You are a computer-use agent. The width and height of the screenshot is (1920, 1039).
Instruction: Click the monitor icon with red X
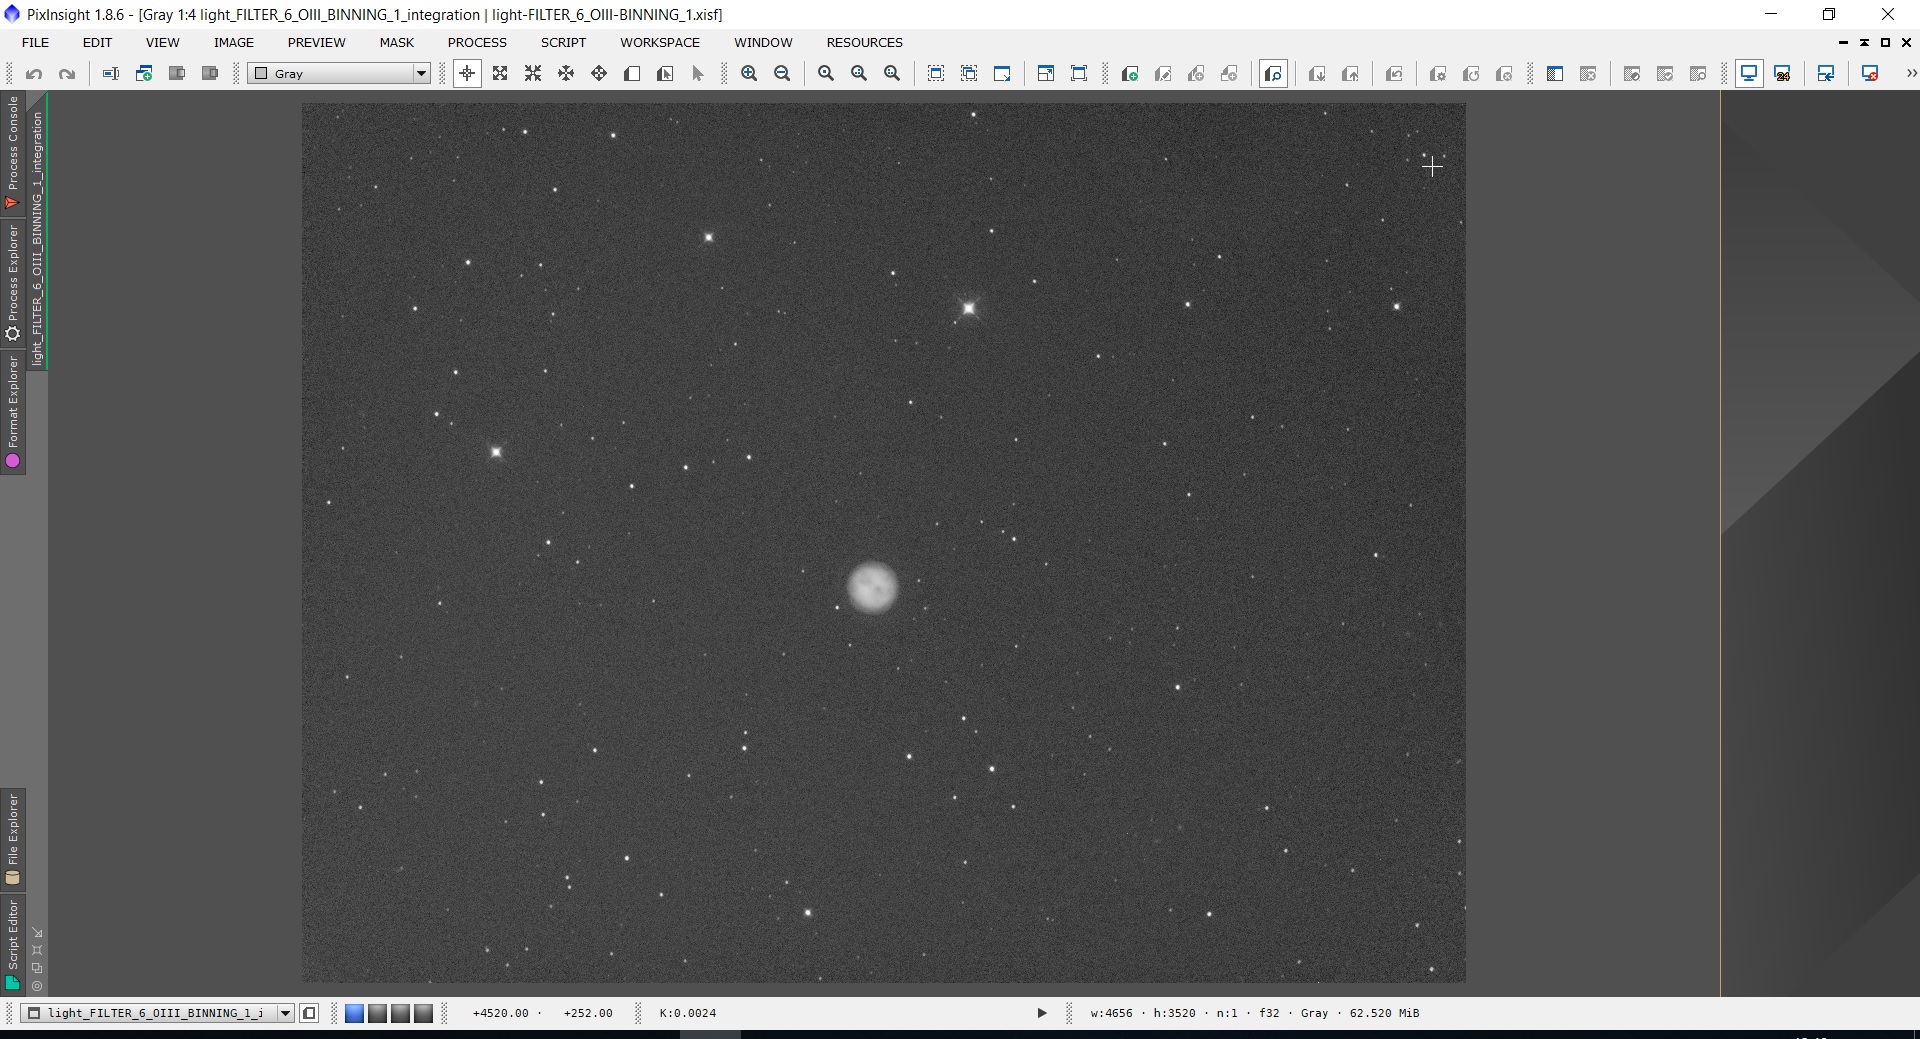(x=1870, y=74)
